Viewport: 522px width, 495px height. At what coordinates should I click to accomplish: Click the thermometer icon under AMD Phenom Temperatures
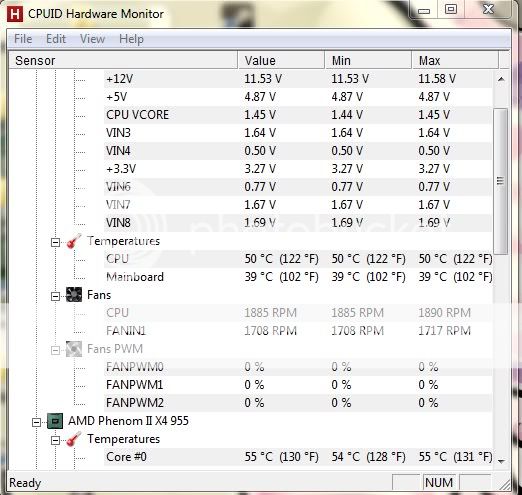tap(74, 439)
